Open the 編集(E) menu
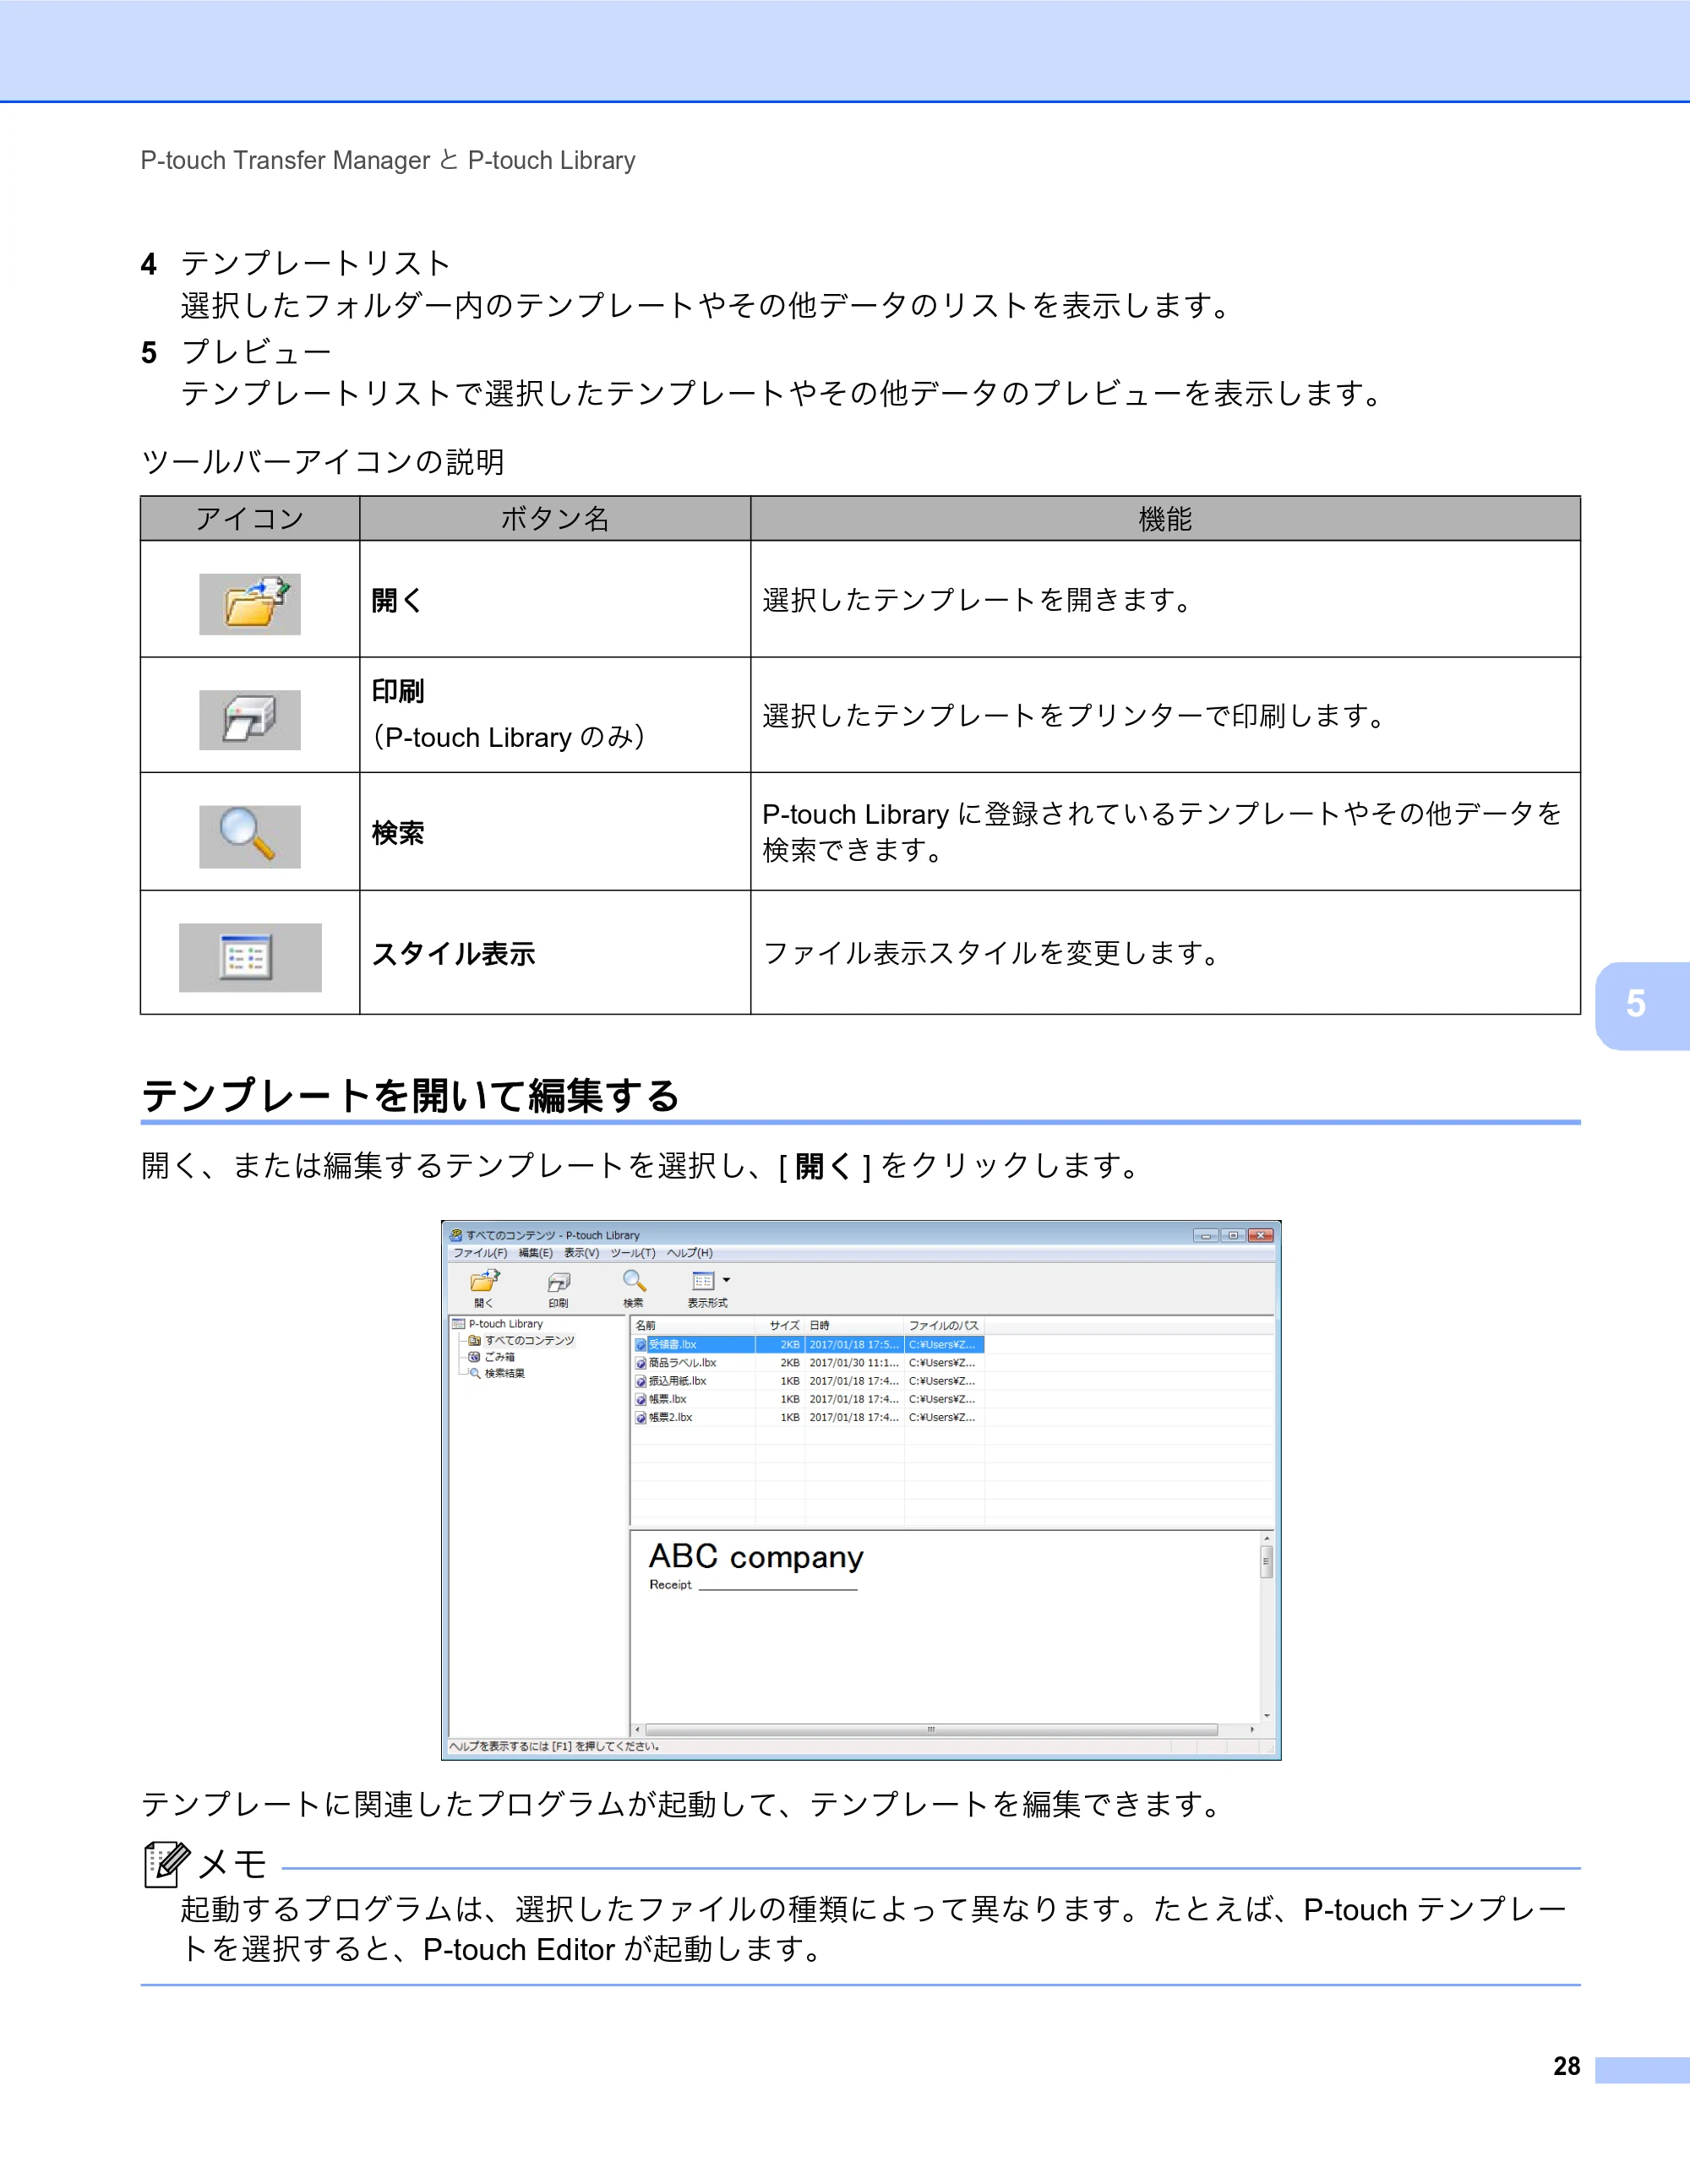Image resolution: width=1690 pixels, height=2184 pixels. tap(535, 1253)
